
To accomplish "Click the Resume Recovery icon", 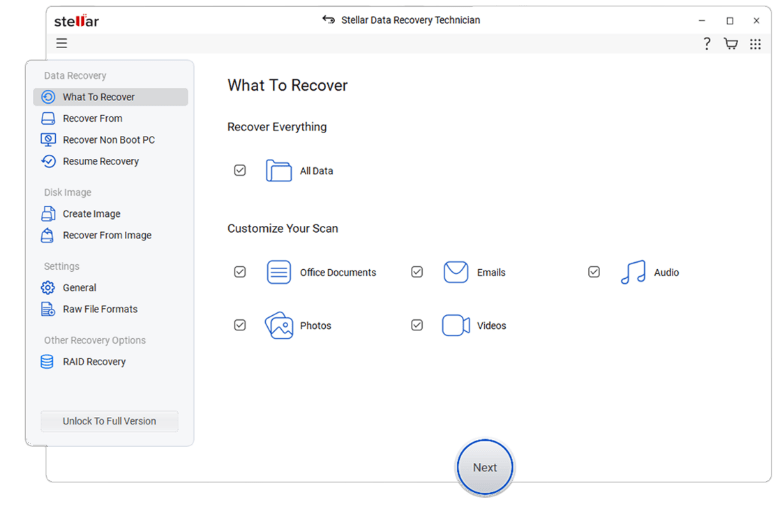I will point(48,161).
